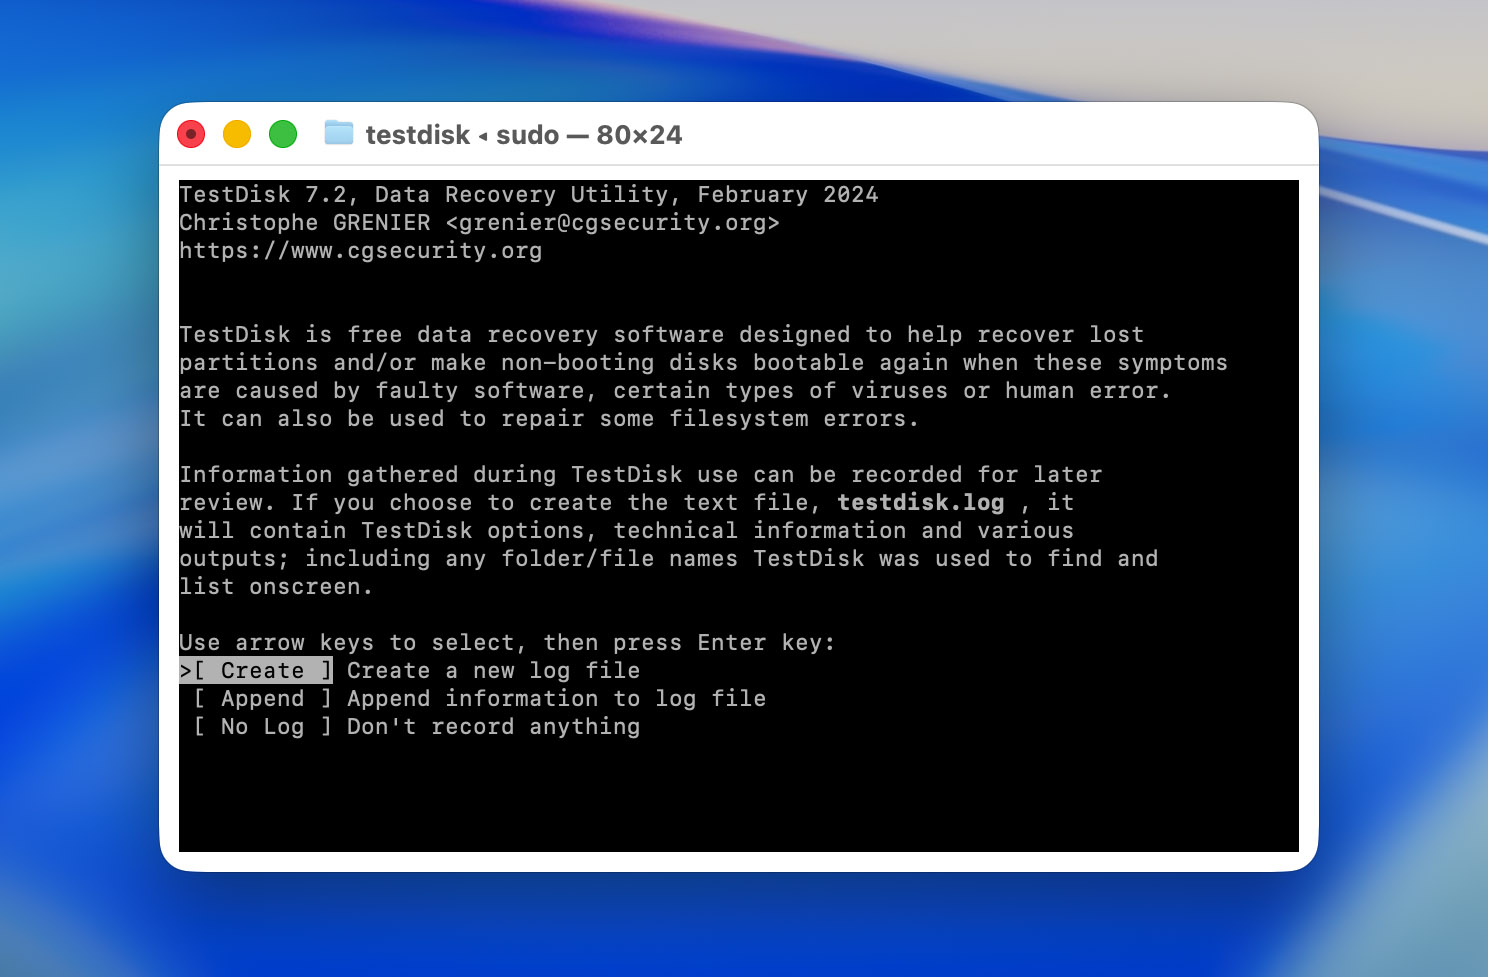1488x977 pixels.
Task: Click the window title 'testdisk ◂ sudo — 80×24'
Action: 524,135
